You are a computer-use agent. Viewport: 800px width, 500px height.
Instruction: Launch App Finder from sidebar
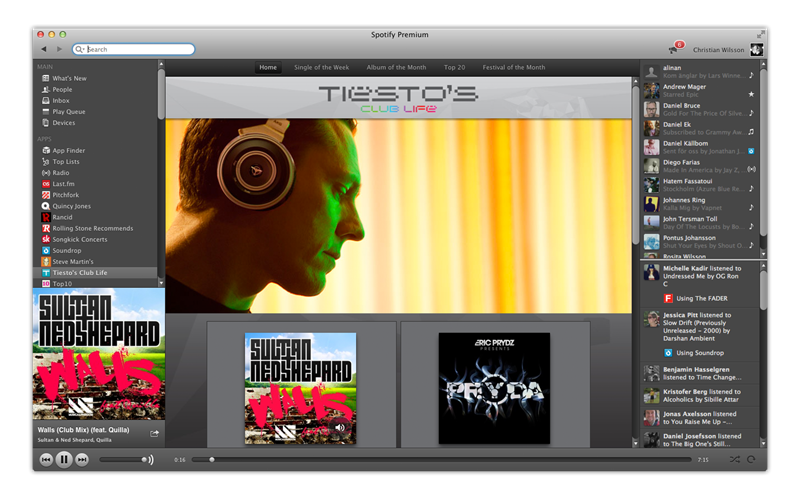pos(68,150)
